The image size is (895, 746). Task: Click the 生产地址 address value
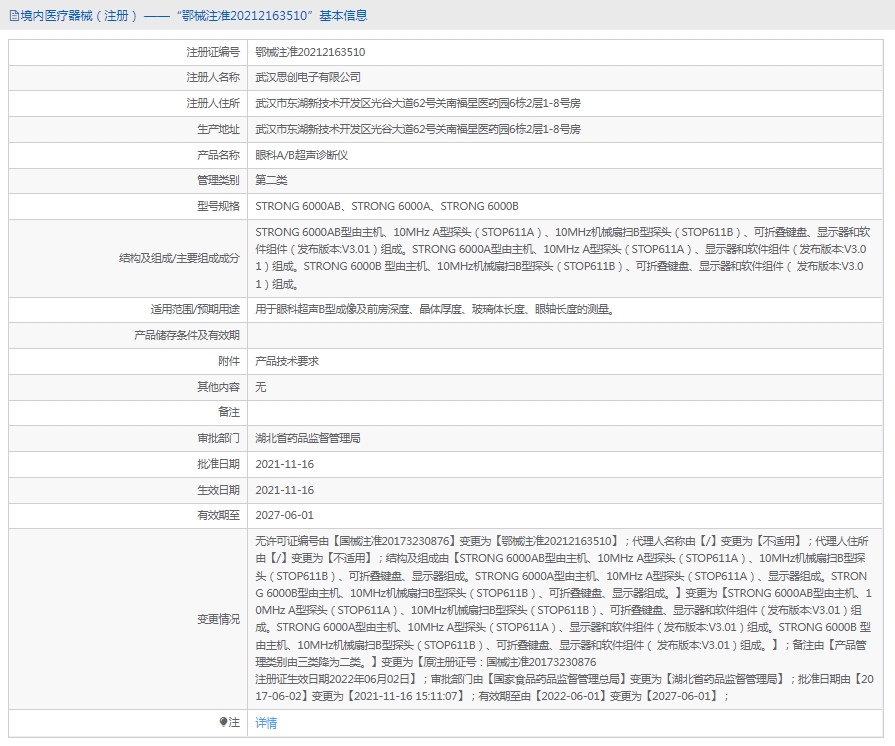click(418, 129)
